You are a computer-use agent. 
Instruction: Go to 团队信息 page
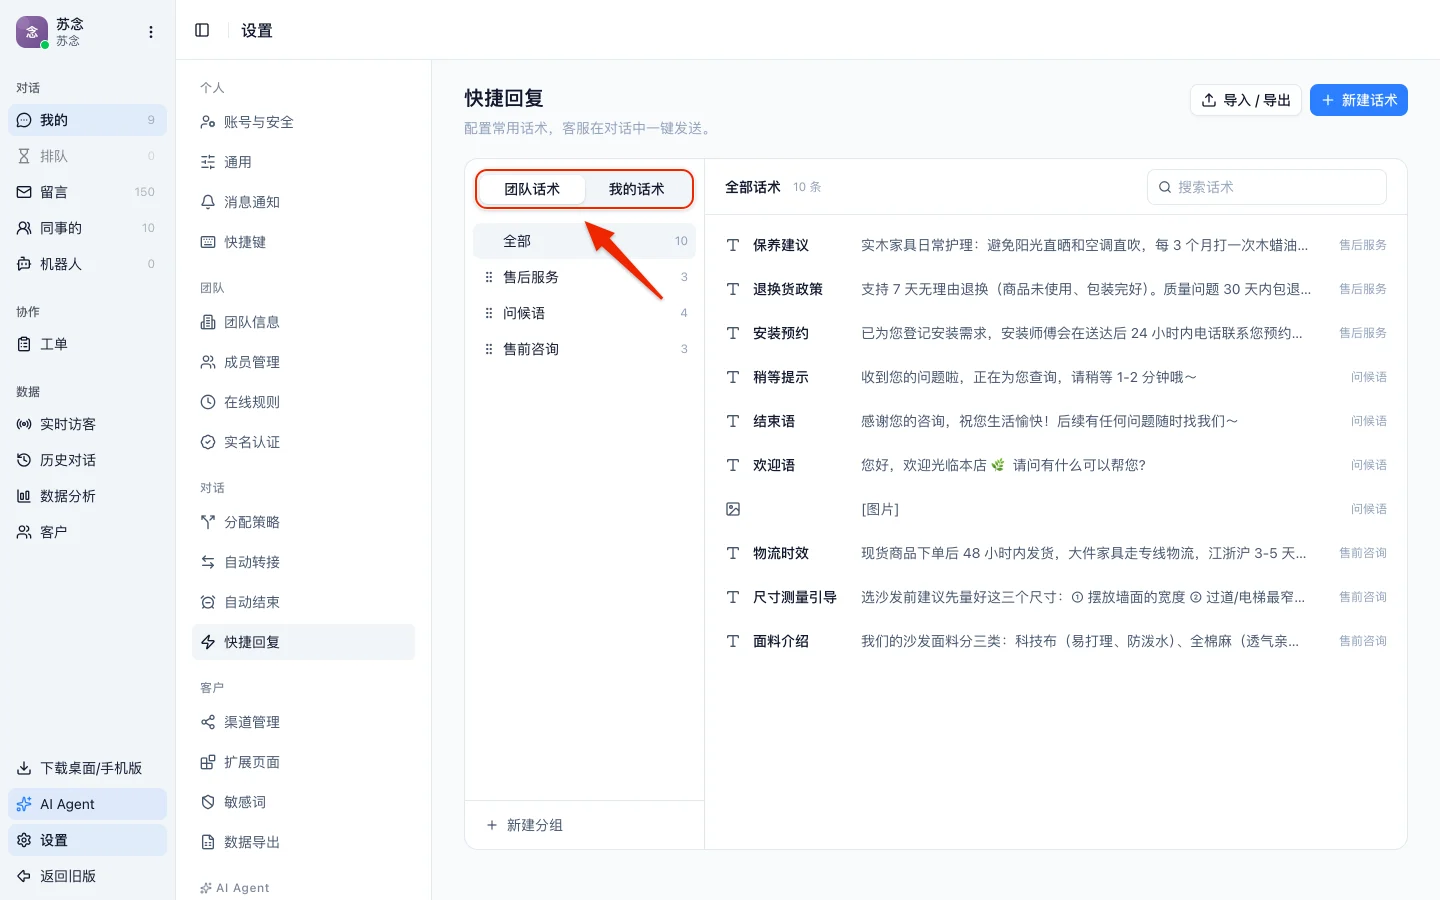tap(303, 322)
